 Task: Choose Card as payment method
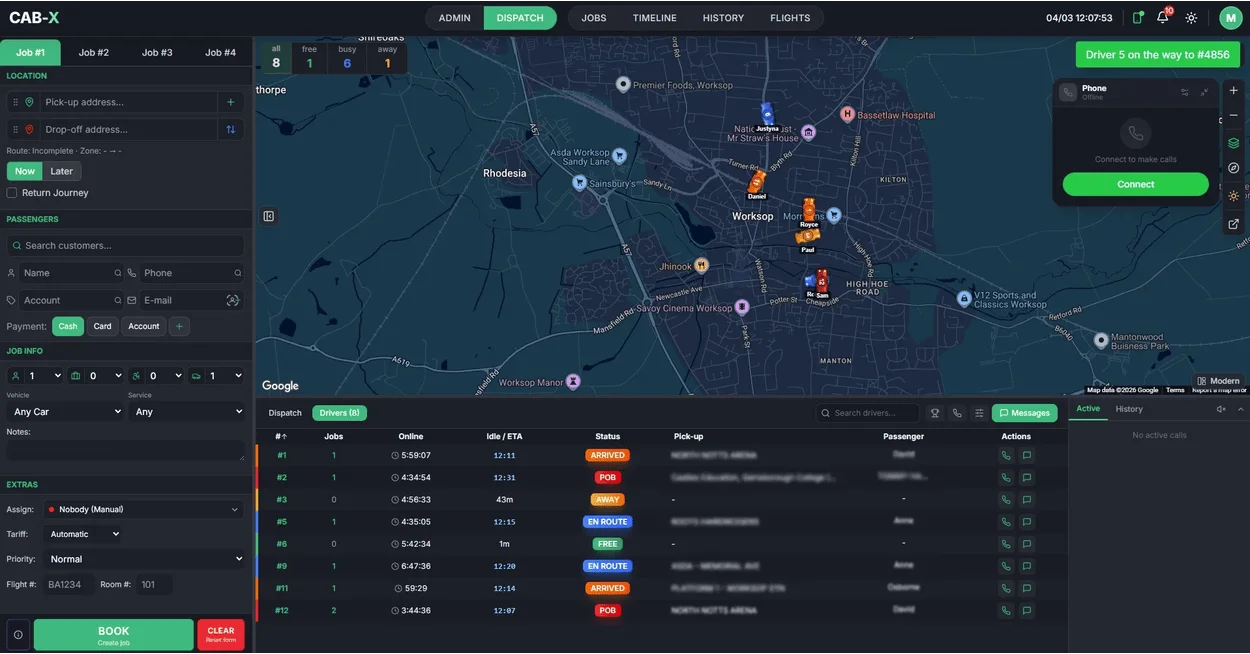pos(102,326)
